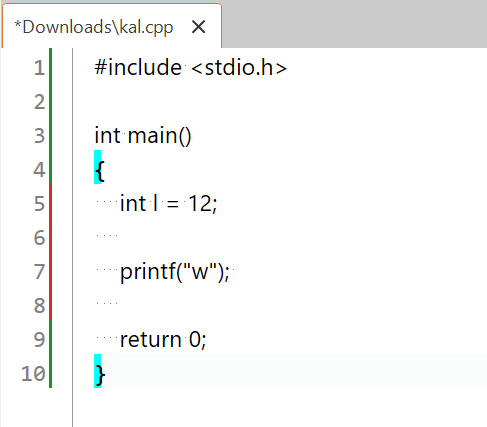Click line number 7 in gutter

tap(39, 272)
